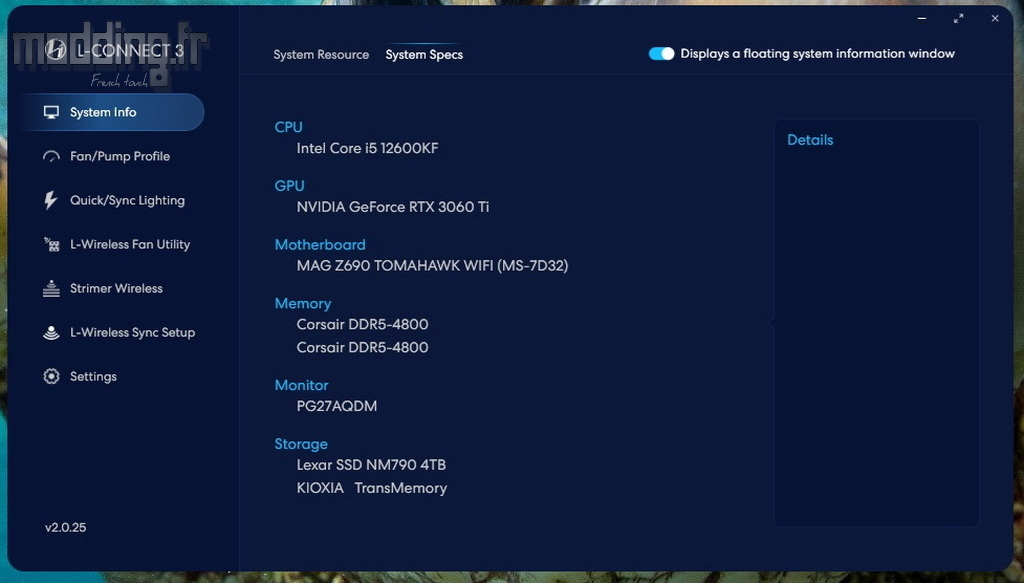The width and height of the screenshot is (1024, 583).
Task: Open L-Wireless Sync Setup
Action: (x=133, y=332)
